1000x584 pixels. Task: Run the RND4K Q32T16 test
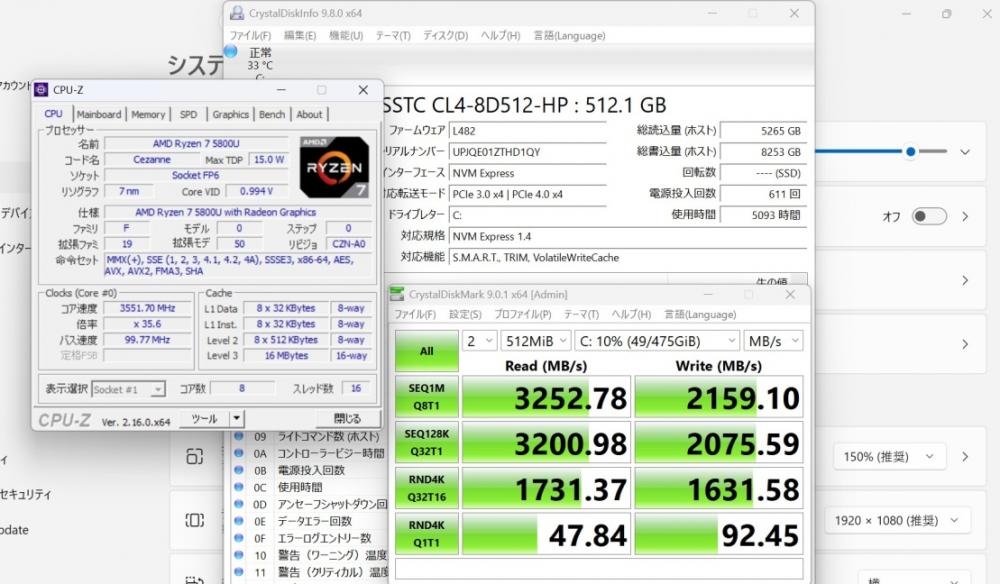[x=427, y=488]
